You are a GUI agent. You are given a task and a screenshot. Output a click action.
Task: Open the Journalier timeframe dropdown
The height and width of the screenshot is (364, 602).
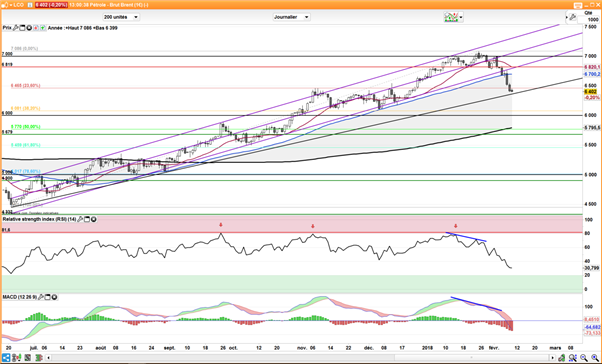coord(291,17)
